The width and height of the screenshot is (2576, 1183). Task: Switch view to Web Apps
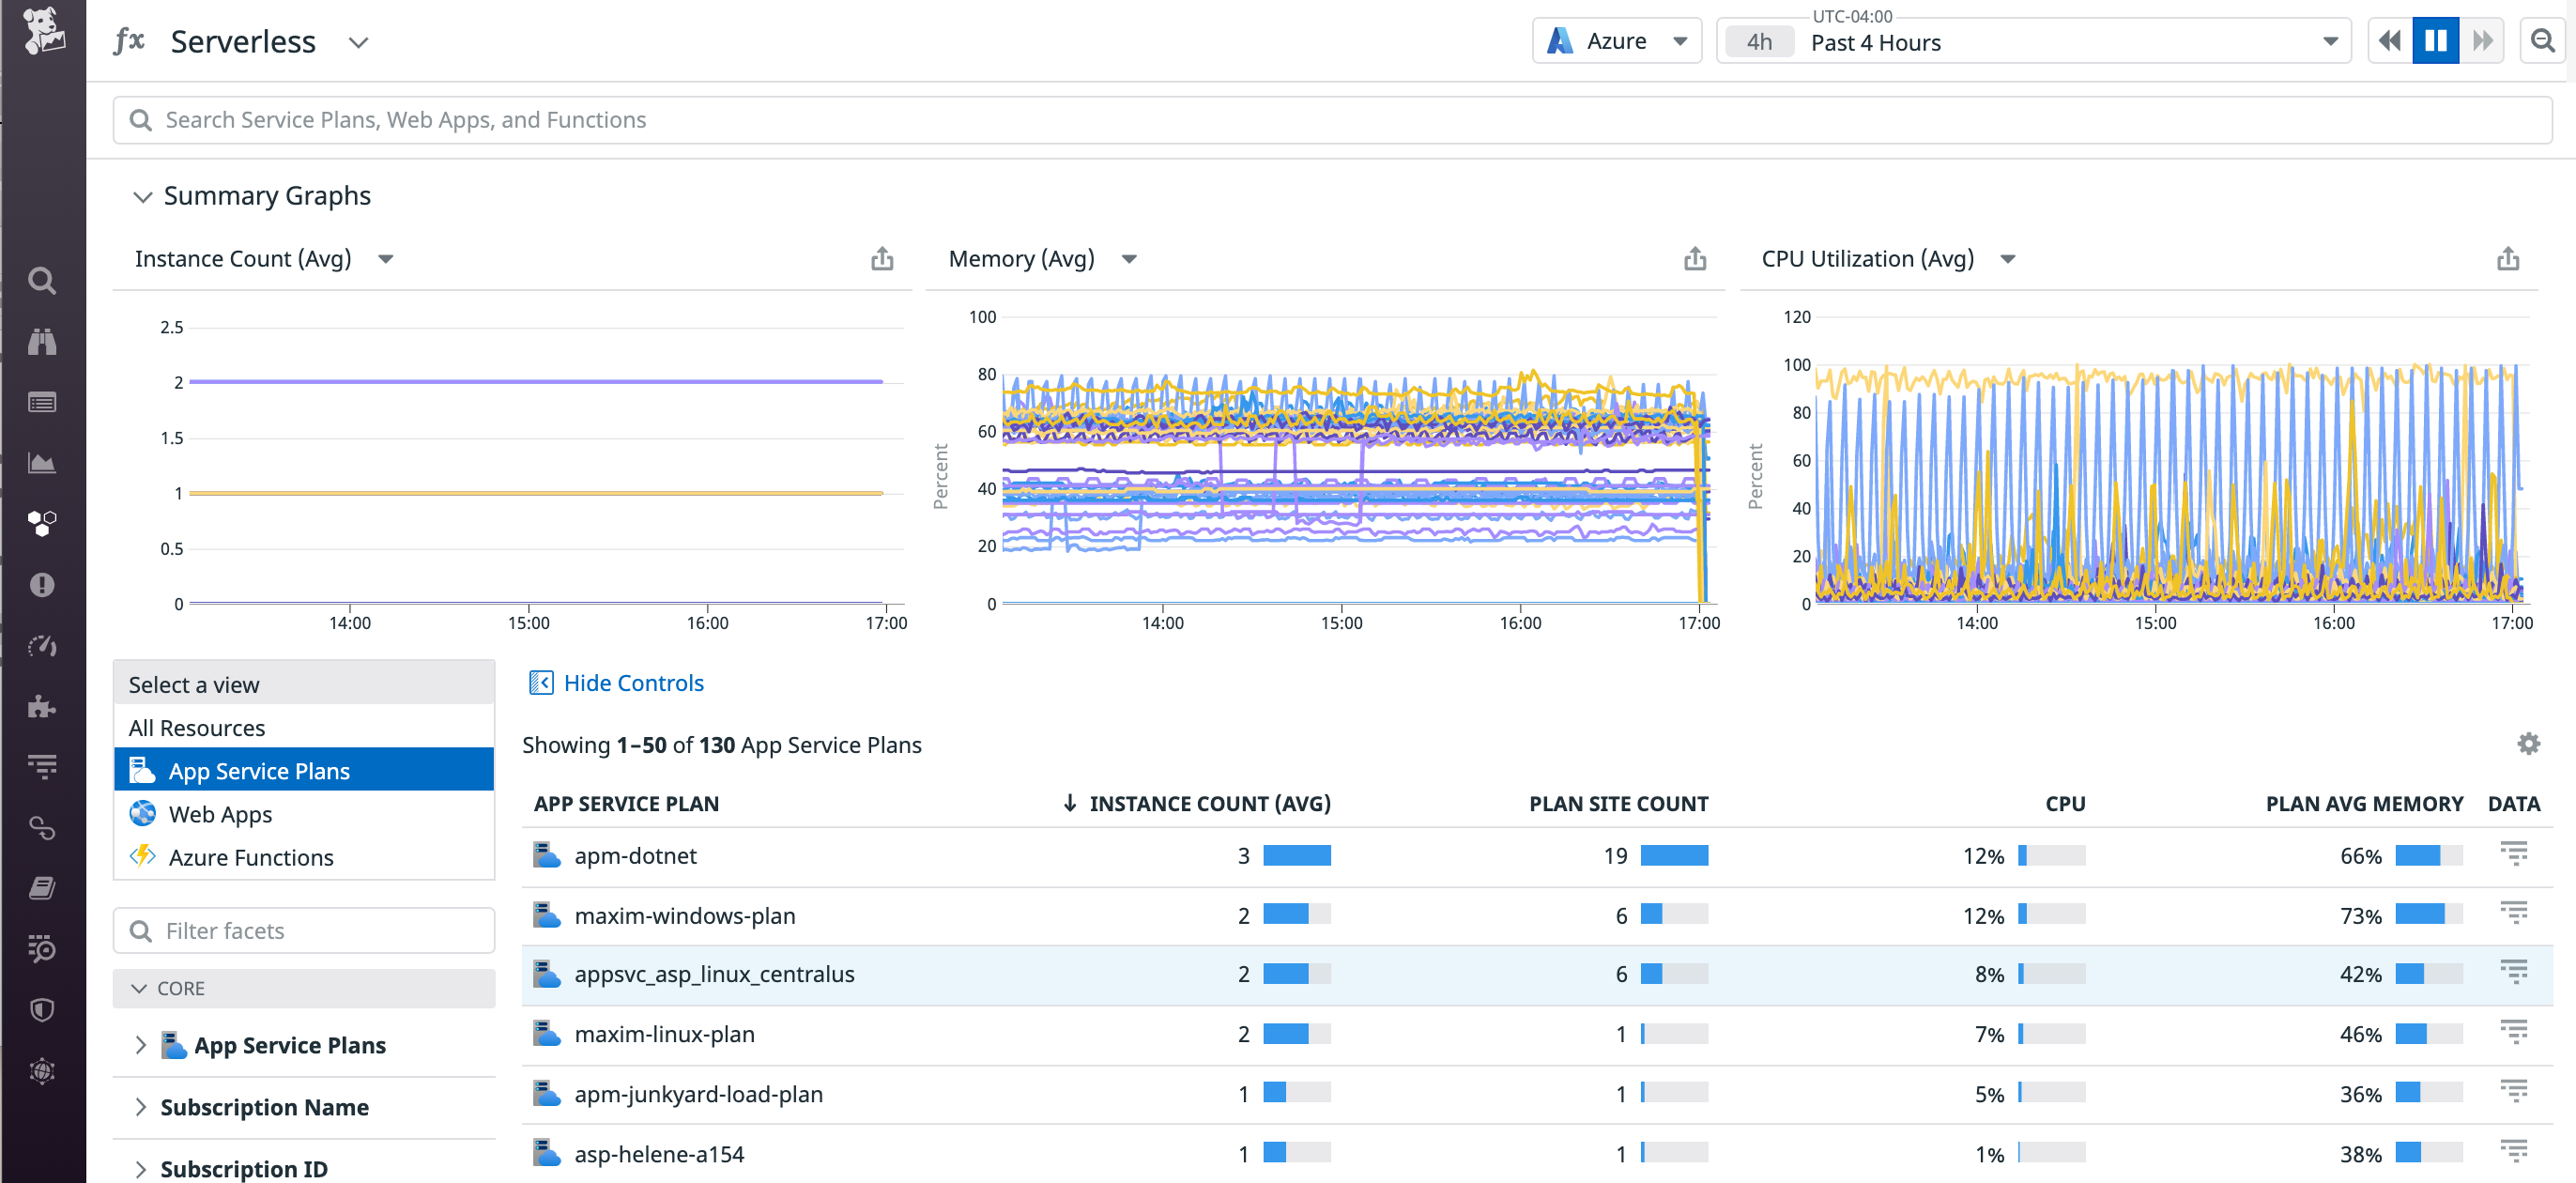pyautogui.click(x=220, y=813)
